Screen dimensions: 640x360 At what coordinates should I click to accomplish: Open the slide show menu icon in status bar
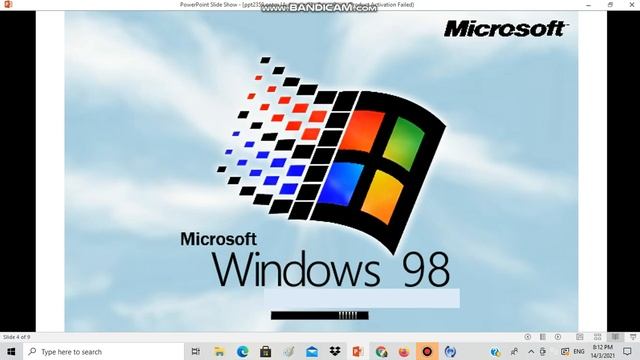[x=542, y=337]
